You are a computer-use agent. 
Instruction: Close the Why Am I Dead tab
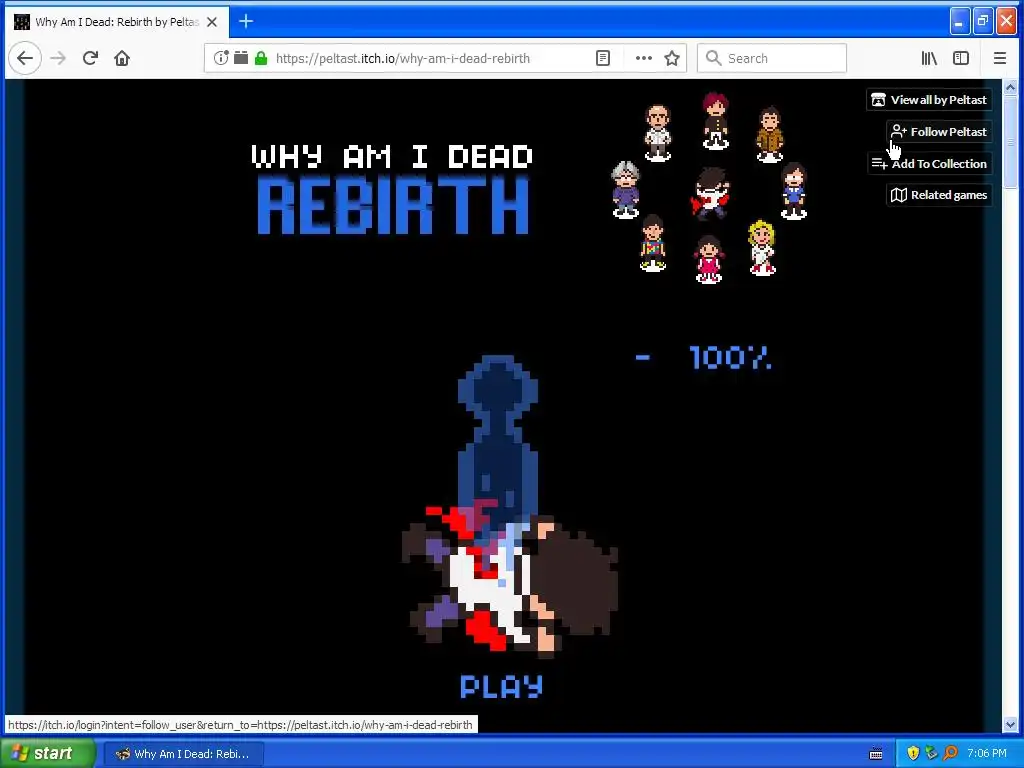coord(212,22)
